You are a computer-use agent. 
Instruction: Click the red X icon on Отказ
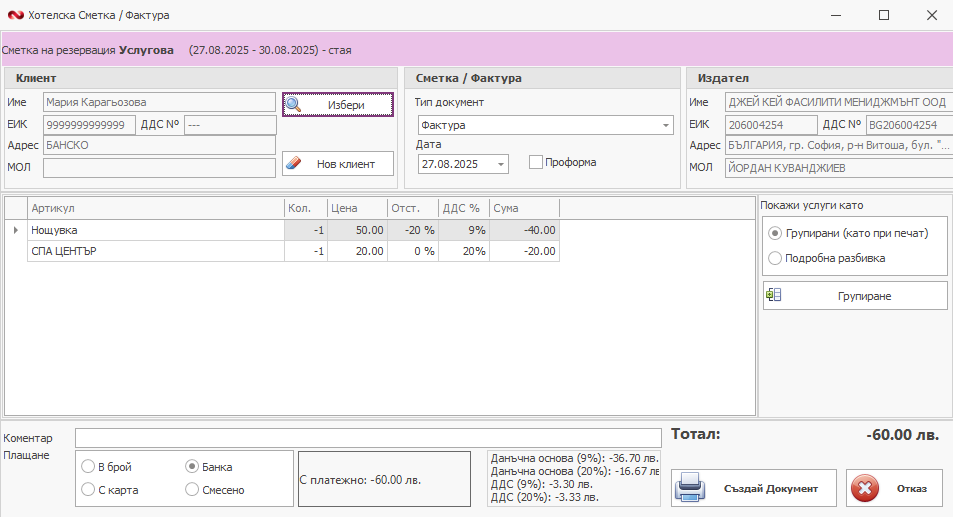tap(864, 489)
